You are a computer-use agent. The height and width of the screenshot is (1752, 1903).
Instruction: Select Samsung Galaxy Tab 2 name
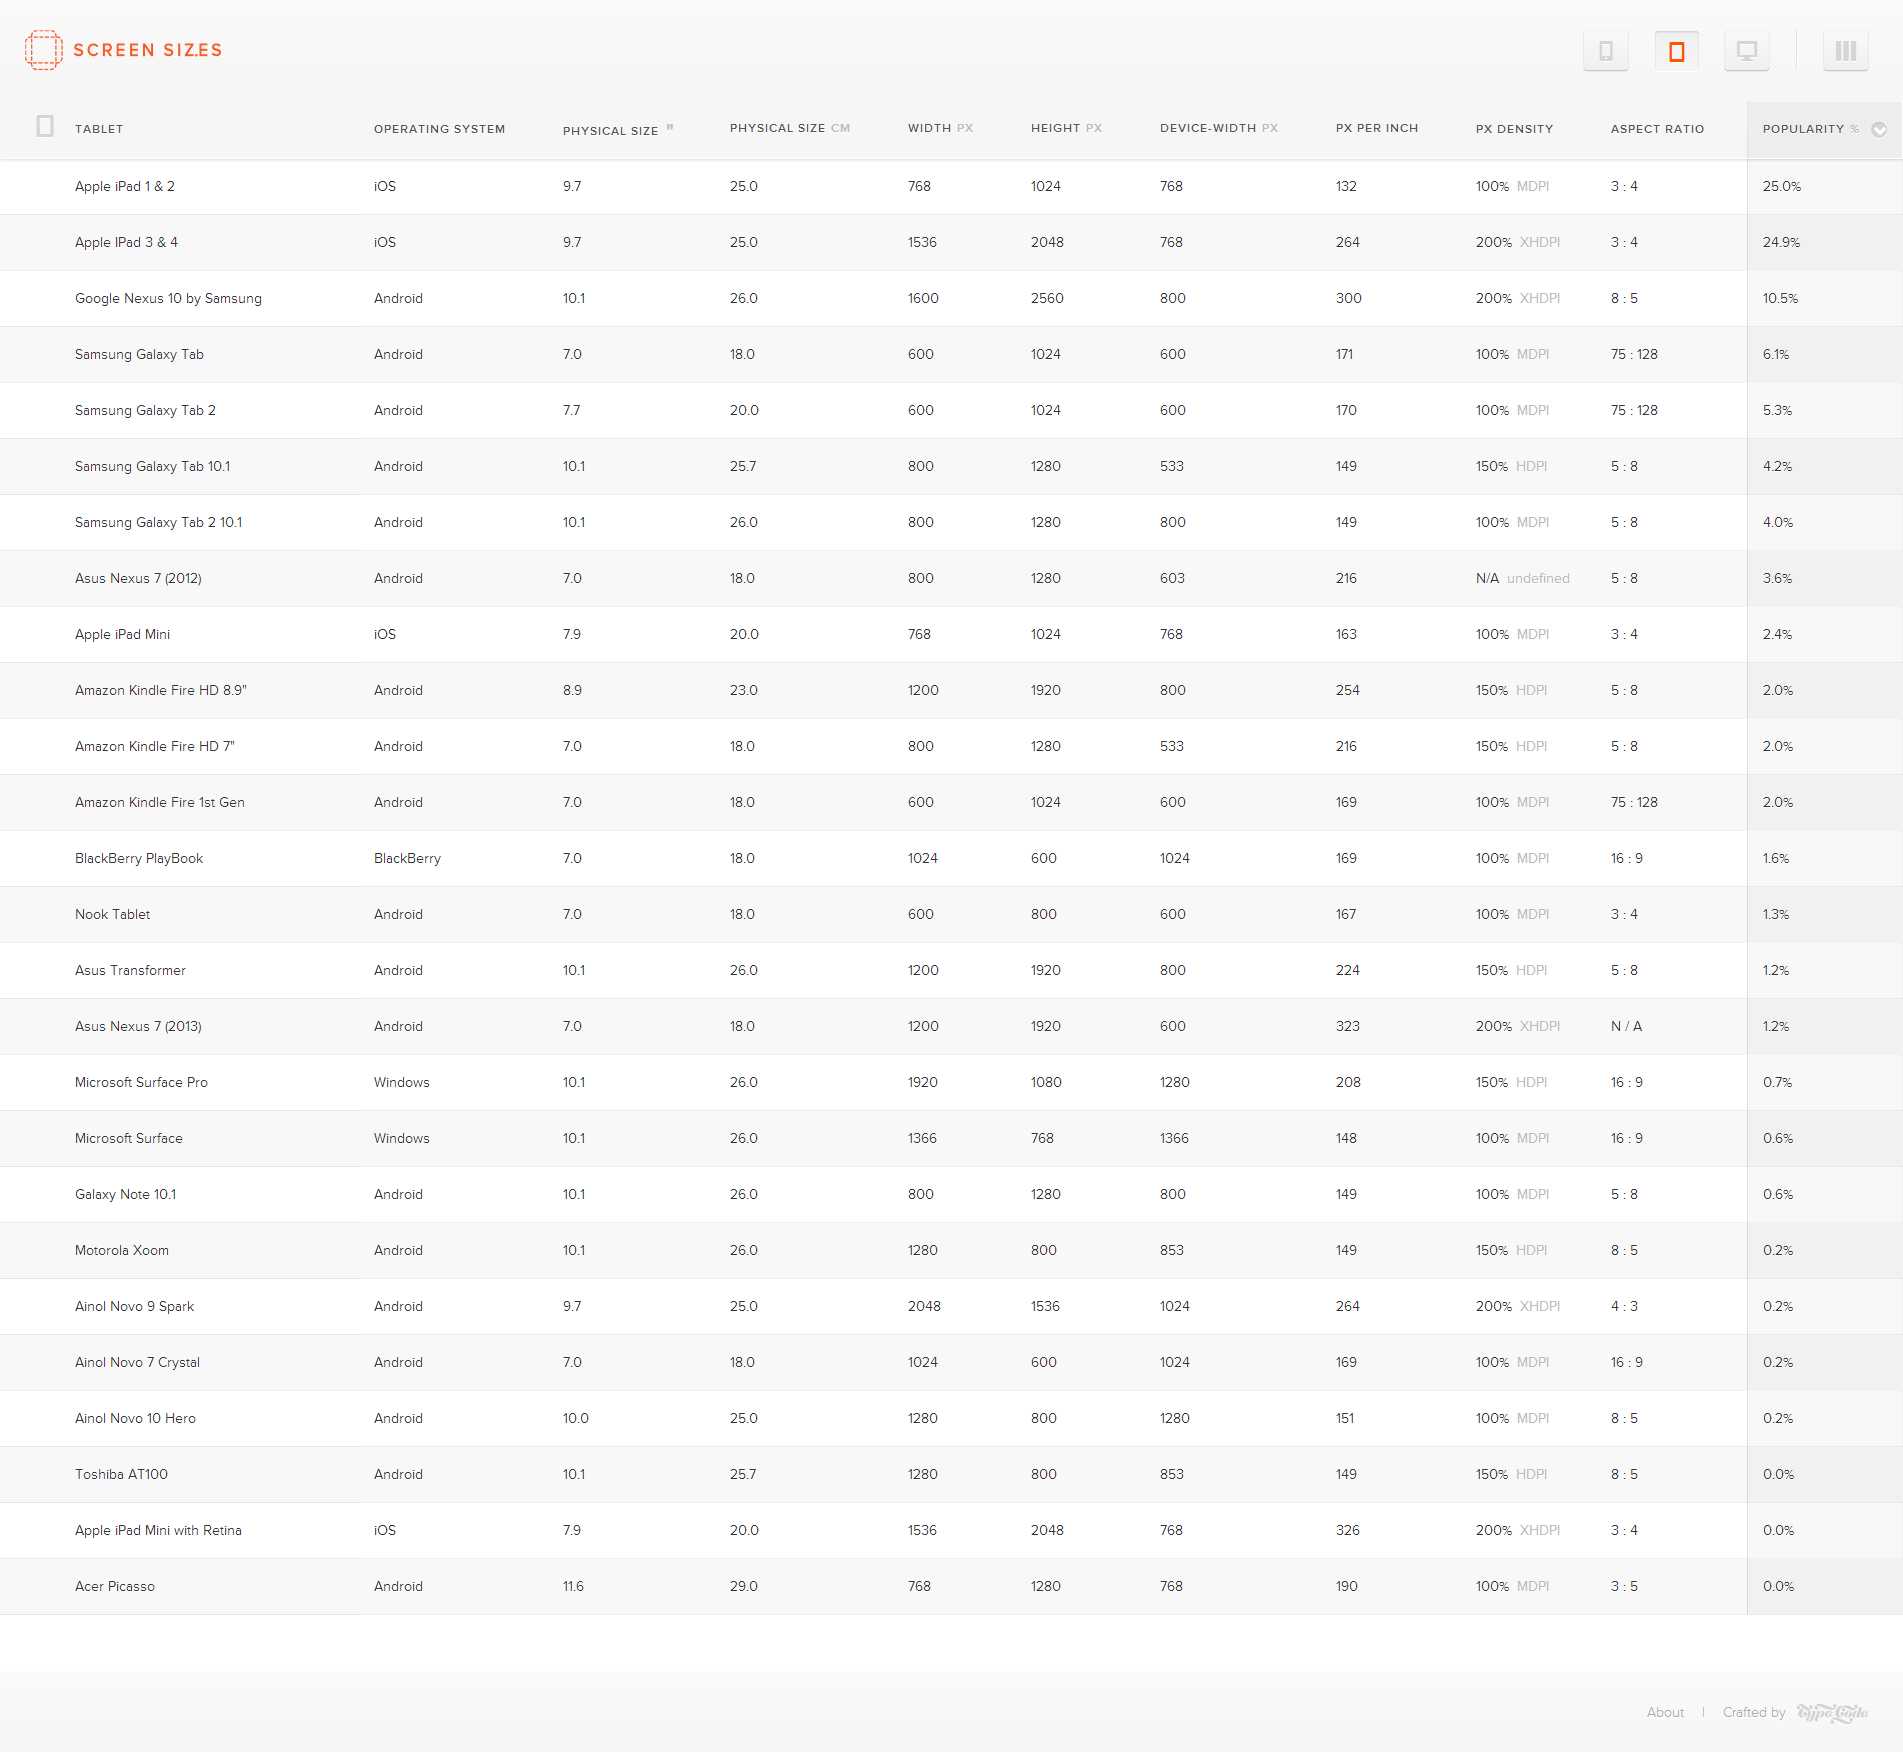point(145,410)
